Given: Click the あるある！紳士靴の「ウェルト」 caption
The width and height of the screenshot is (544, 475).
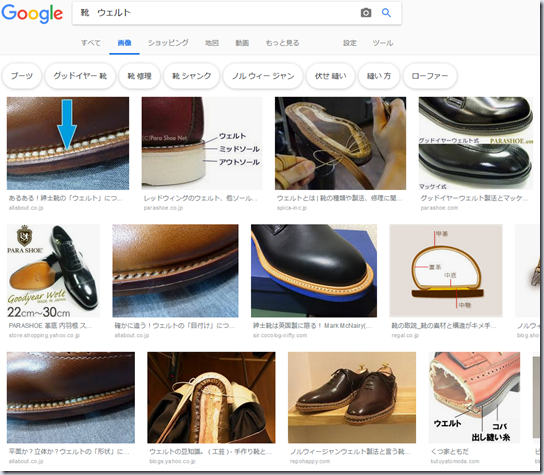Looking at the screenshot, I should 66,198.
